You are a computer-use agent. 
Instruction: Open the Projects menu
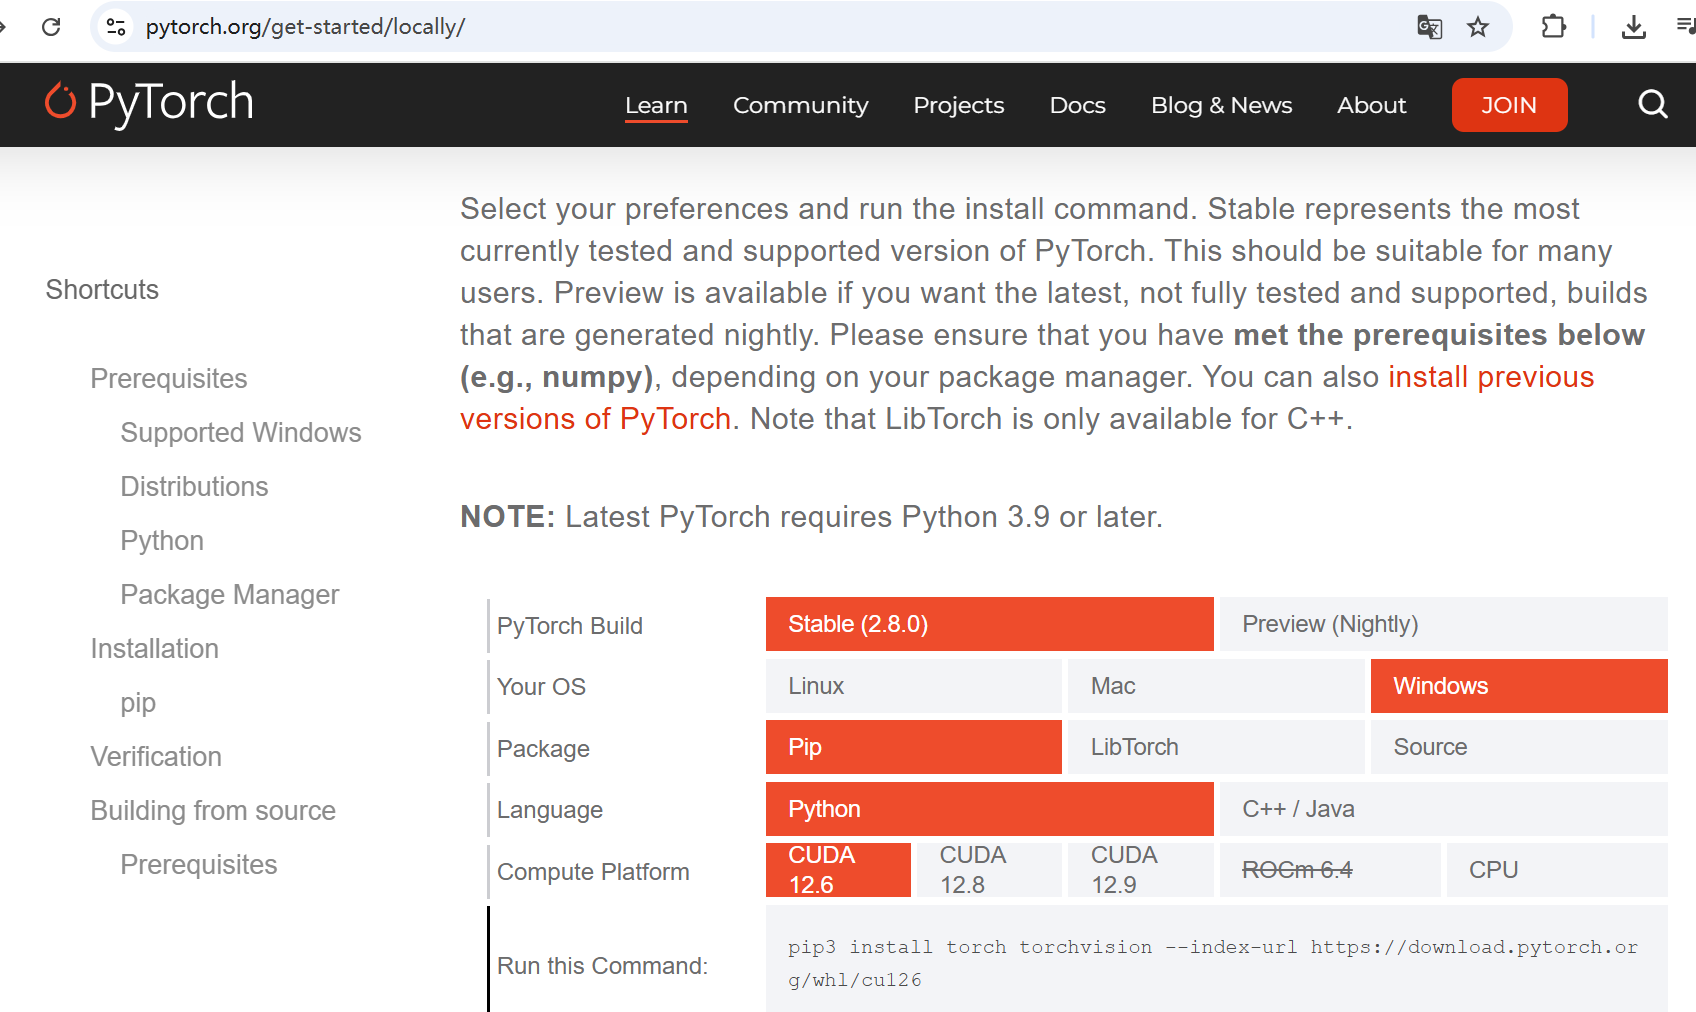pos(958,105)
